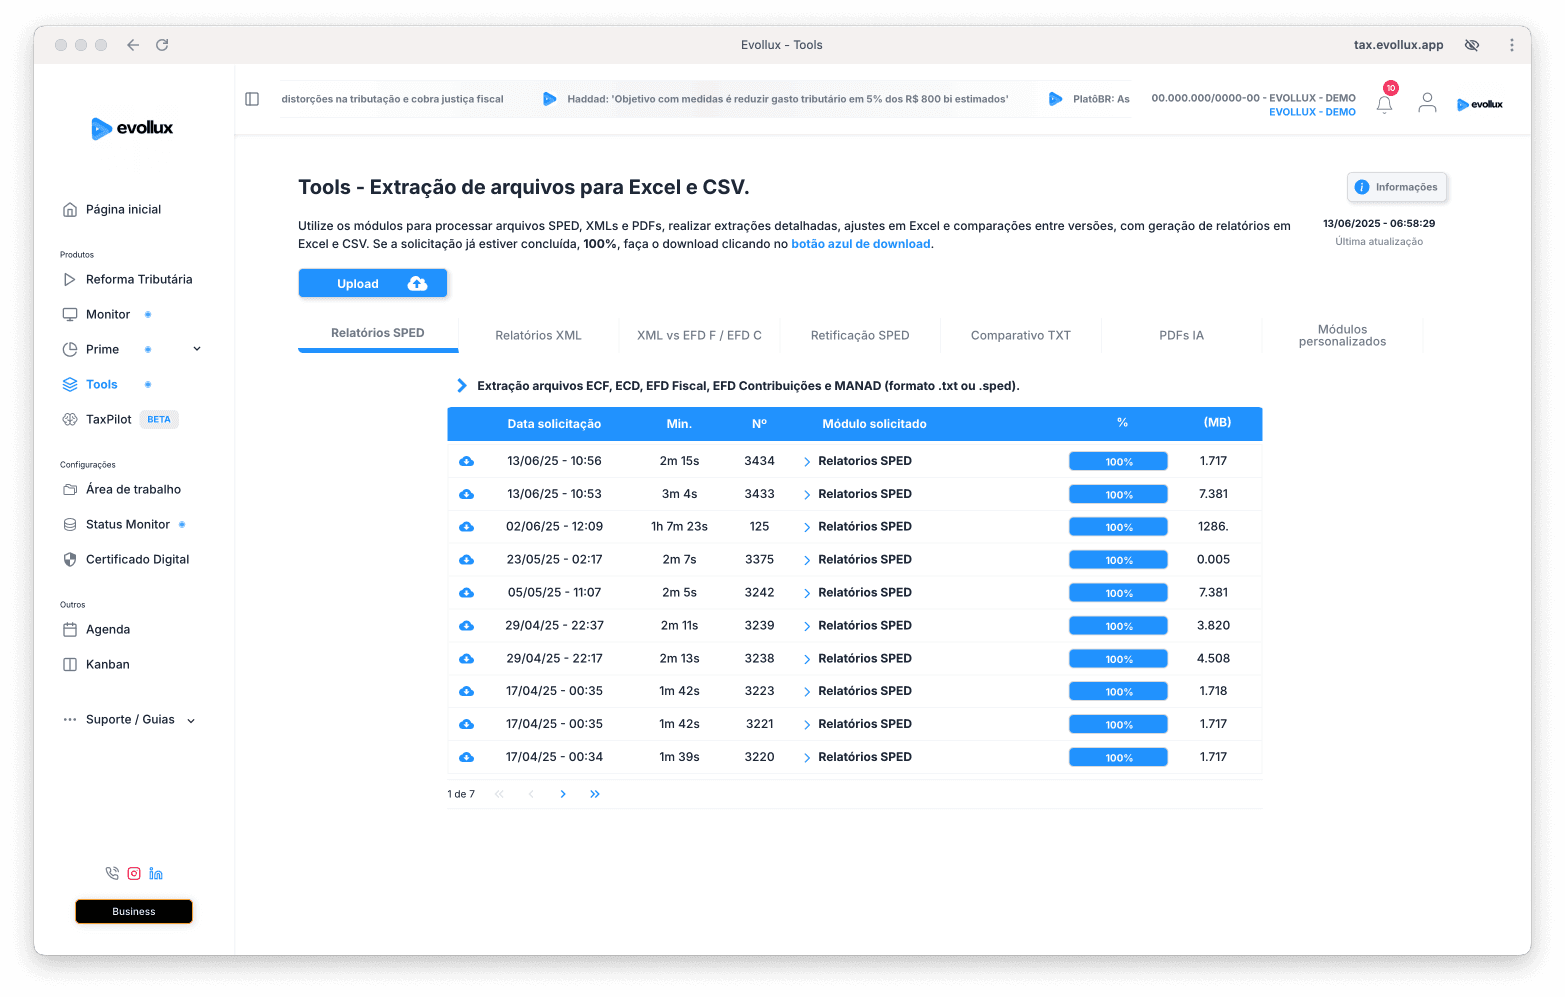
Task: Click the 100% progress bar on the first row
Action: coord(1118,461)
